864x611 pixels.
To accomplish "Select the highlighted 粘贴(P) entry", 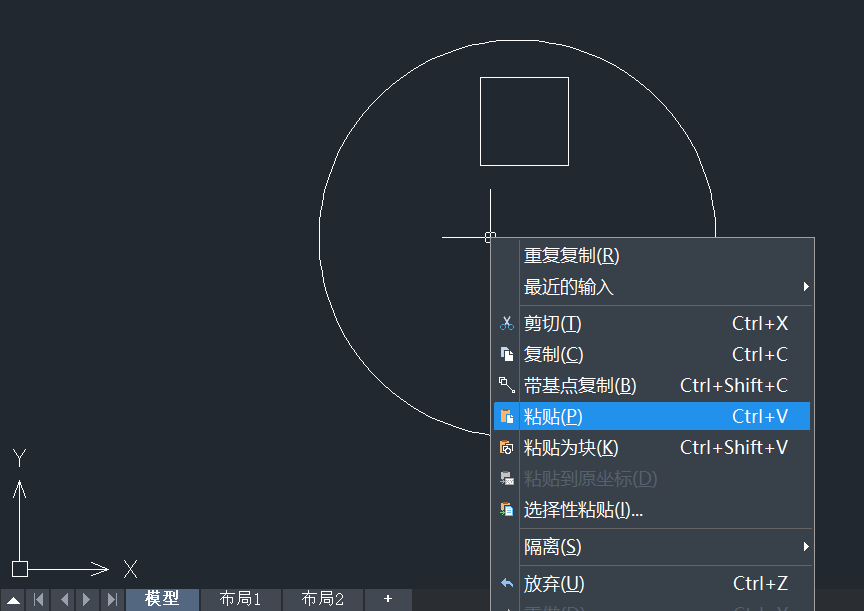I will click(x=652, y=416).
